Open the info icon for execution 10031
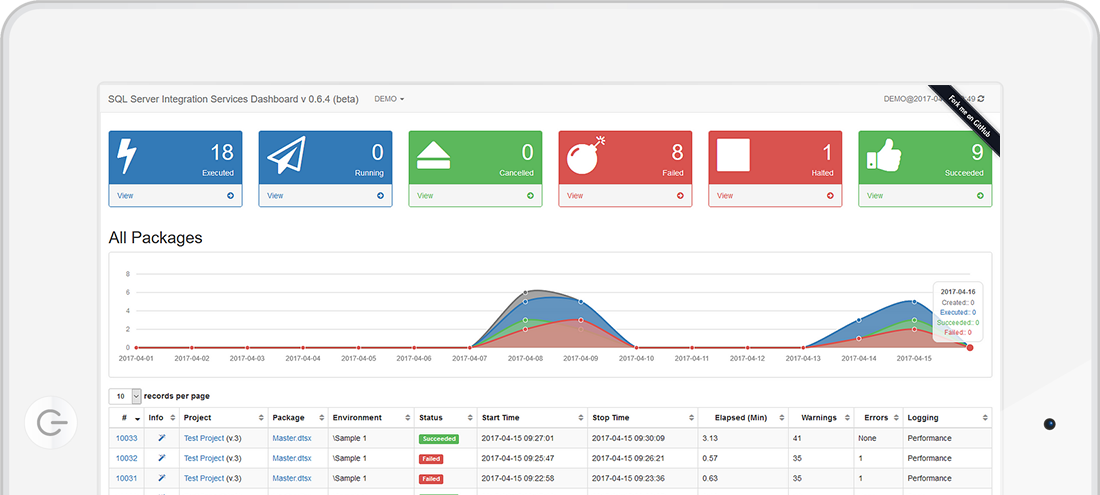Viewport: 1100px width, 495px height. [161, 478]
